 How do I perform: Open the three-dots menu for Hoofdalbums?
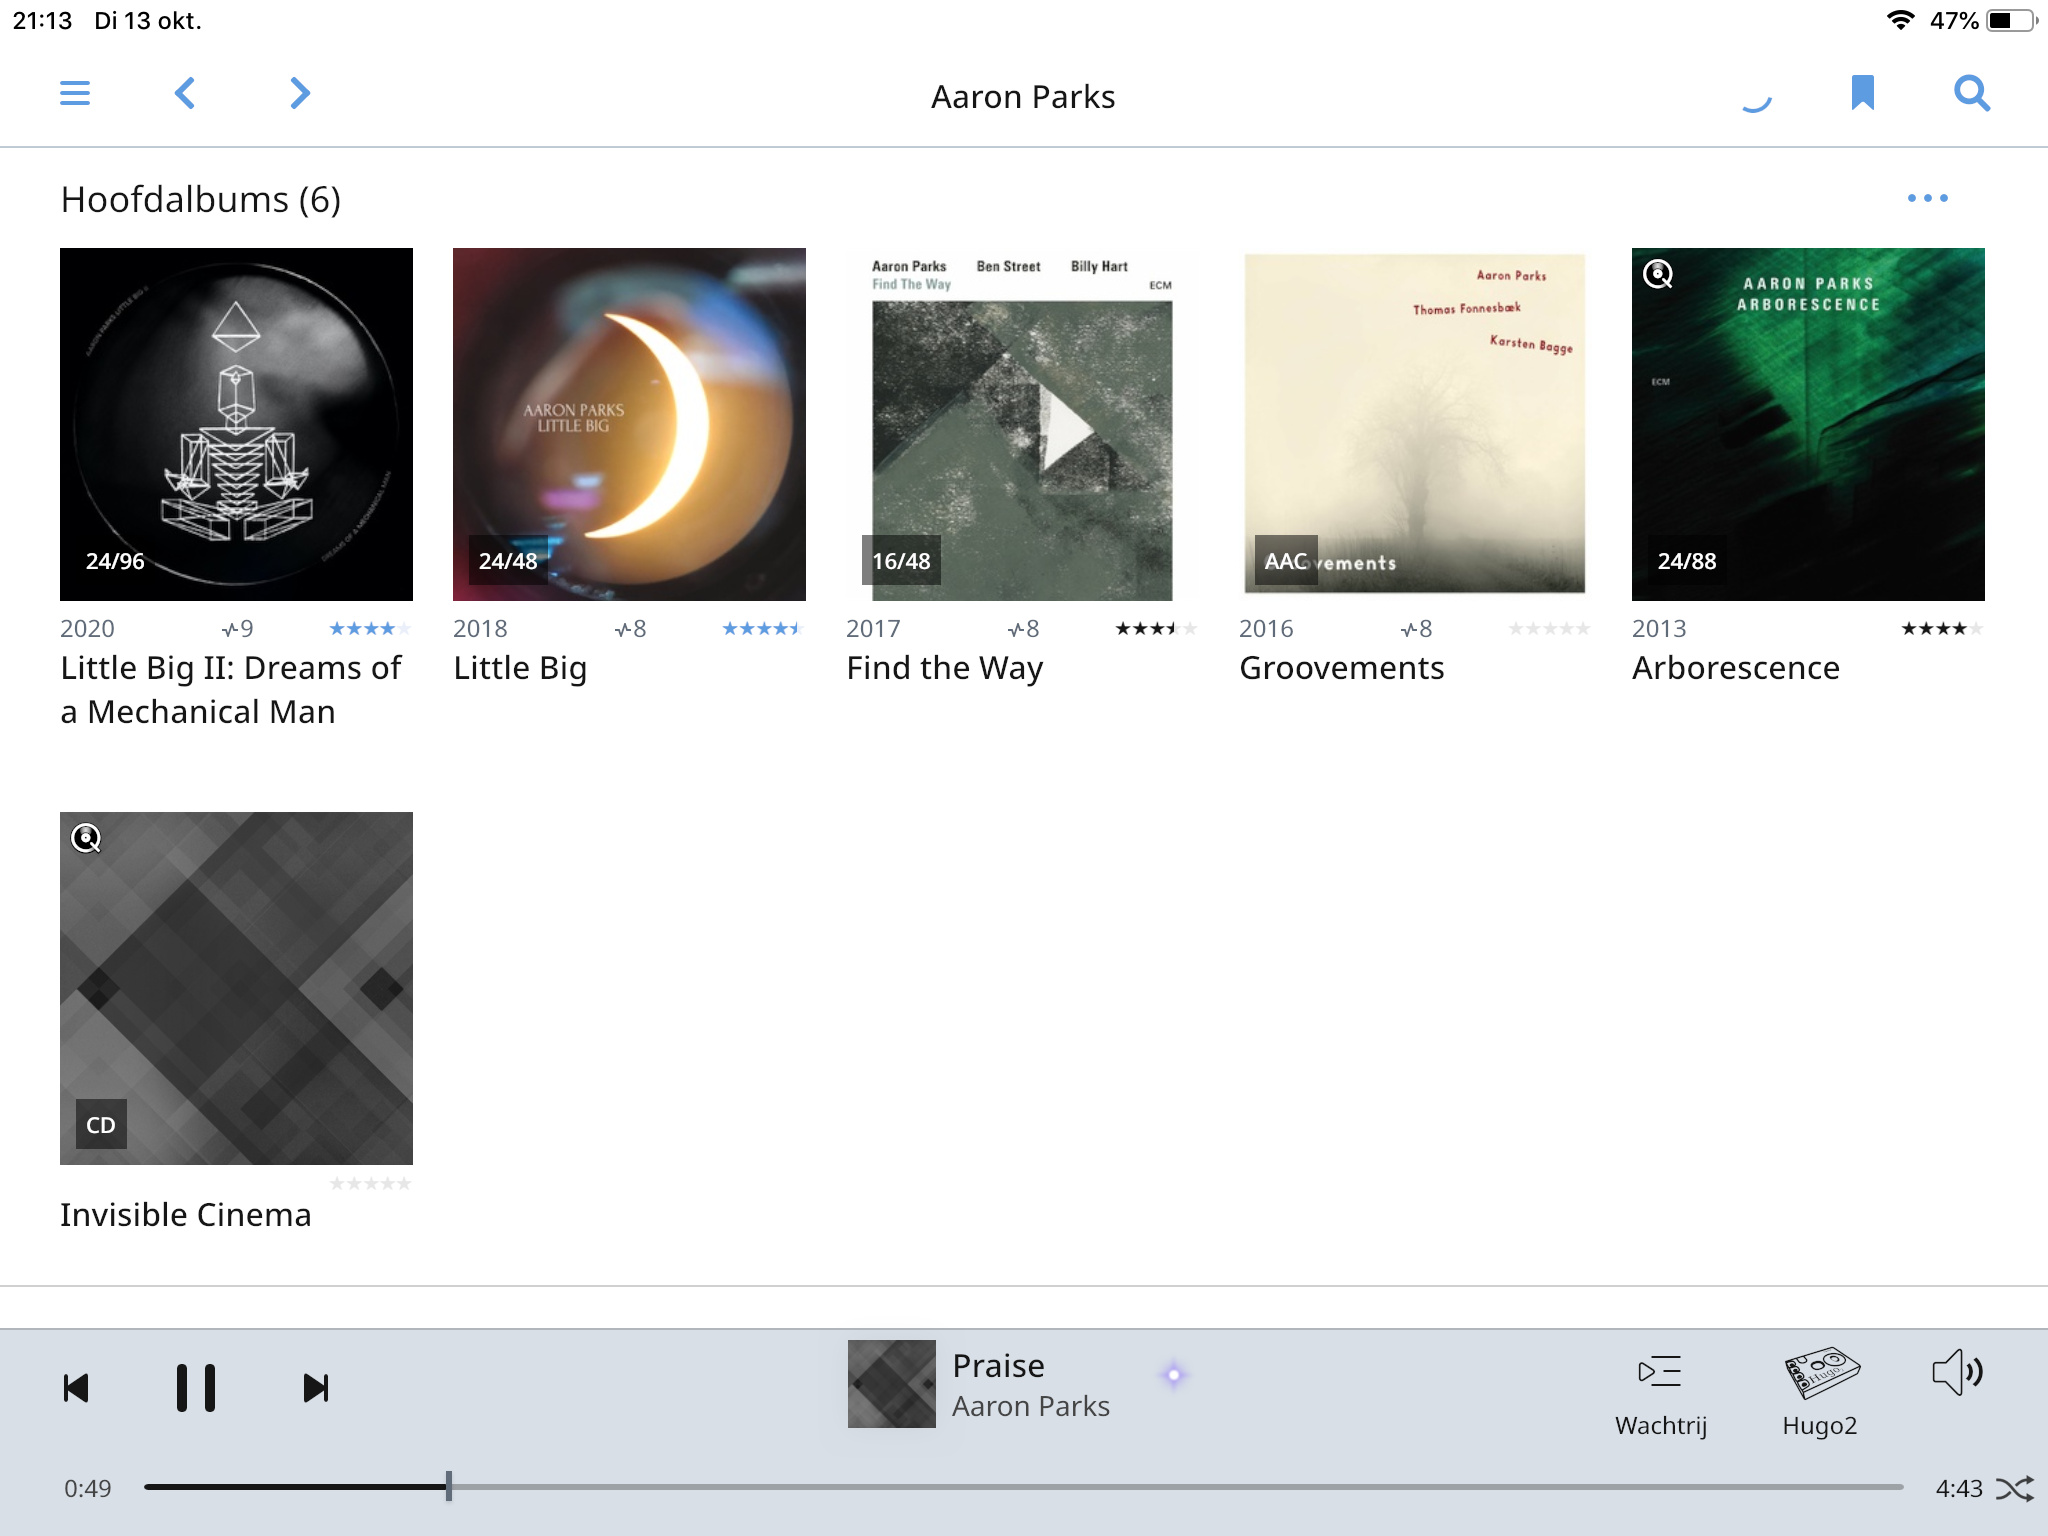click(x=1927, y=198)
